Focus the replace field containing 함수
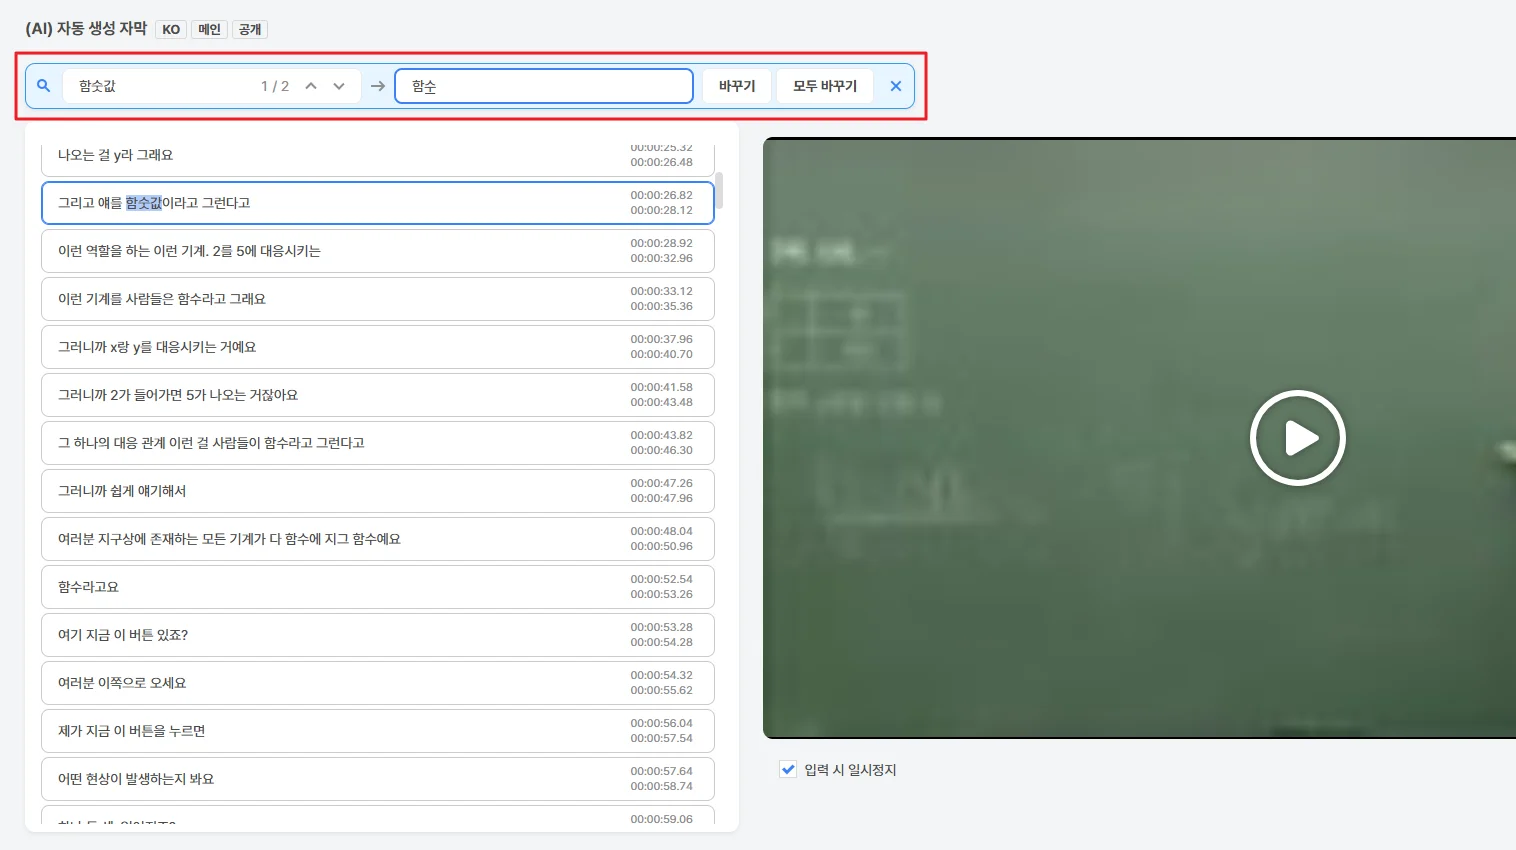 544,86
